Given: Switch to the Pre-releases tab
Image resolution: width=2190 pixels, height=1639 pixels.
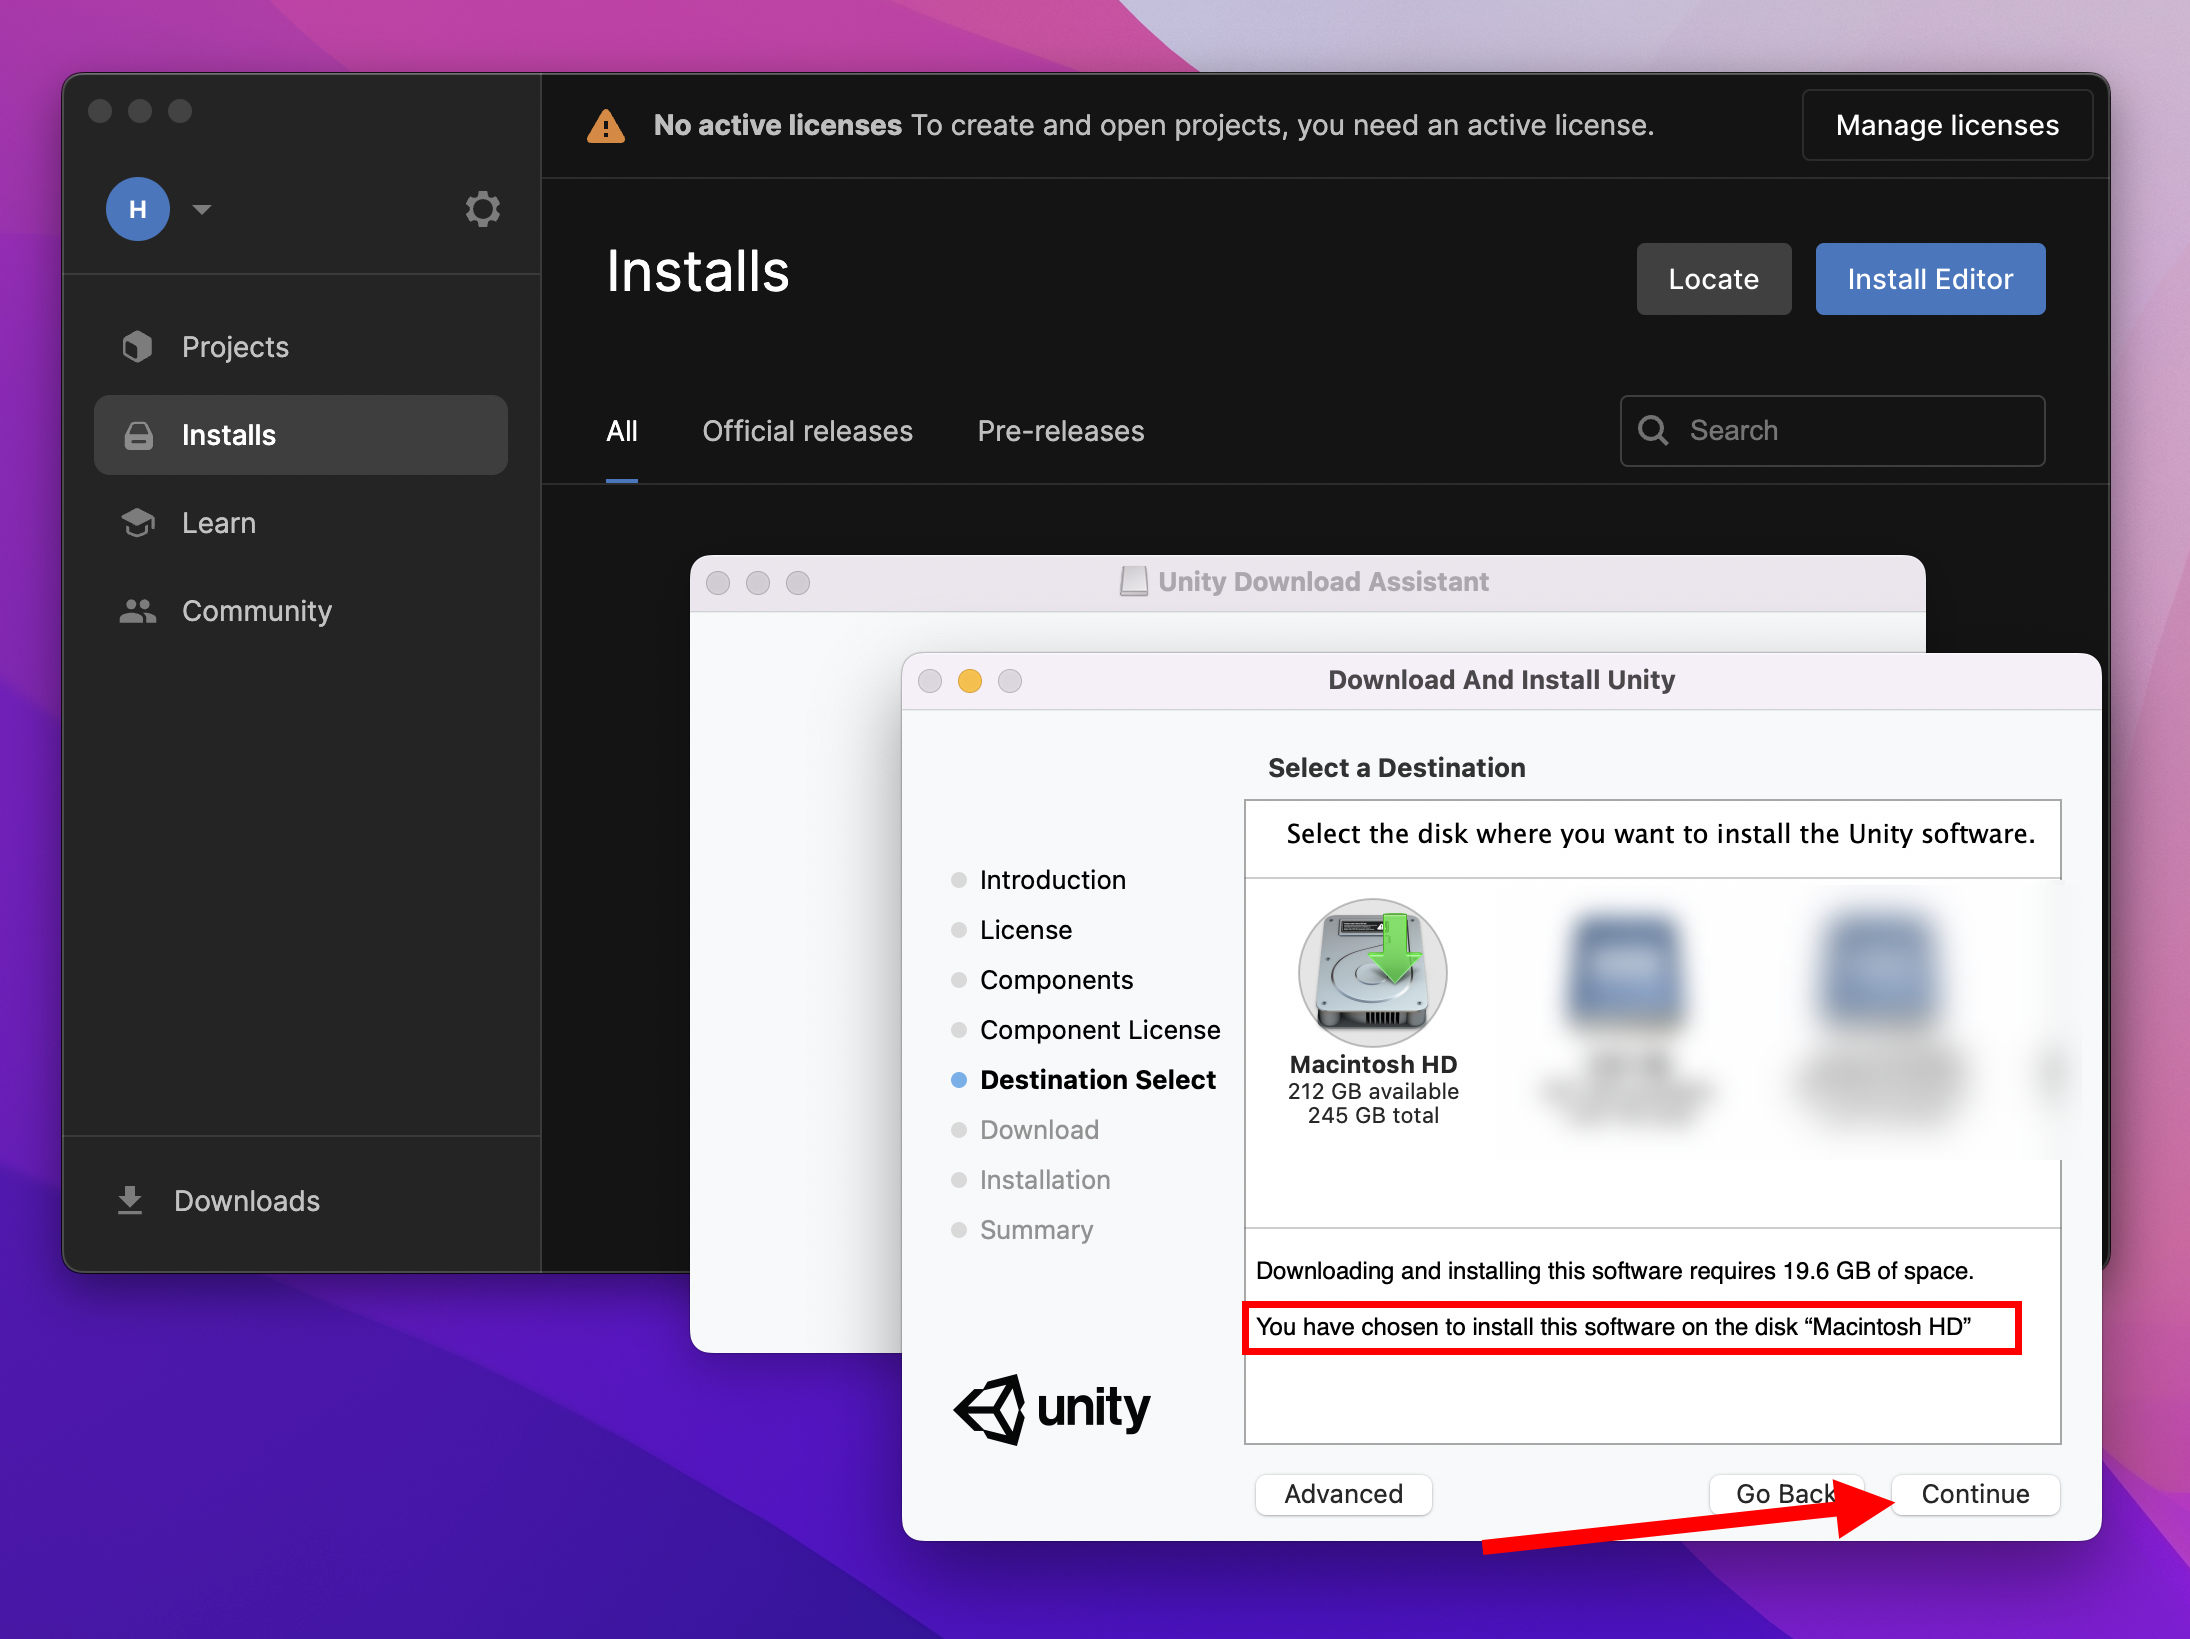Looking at the screenshot, I should pos(1060,431).
